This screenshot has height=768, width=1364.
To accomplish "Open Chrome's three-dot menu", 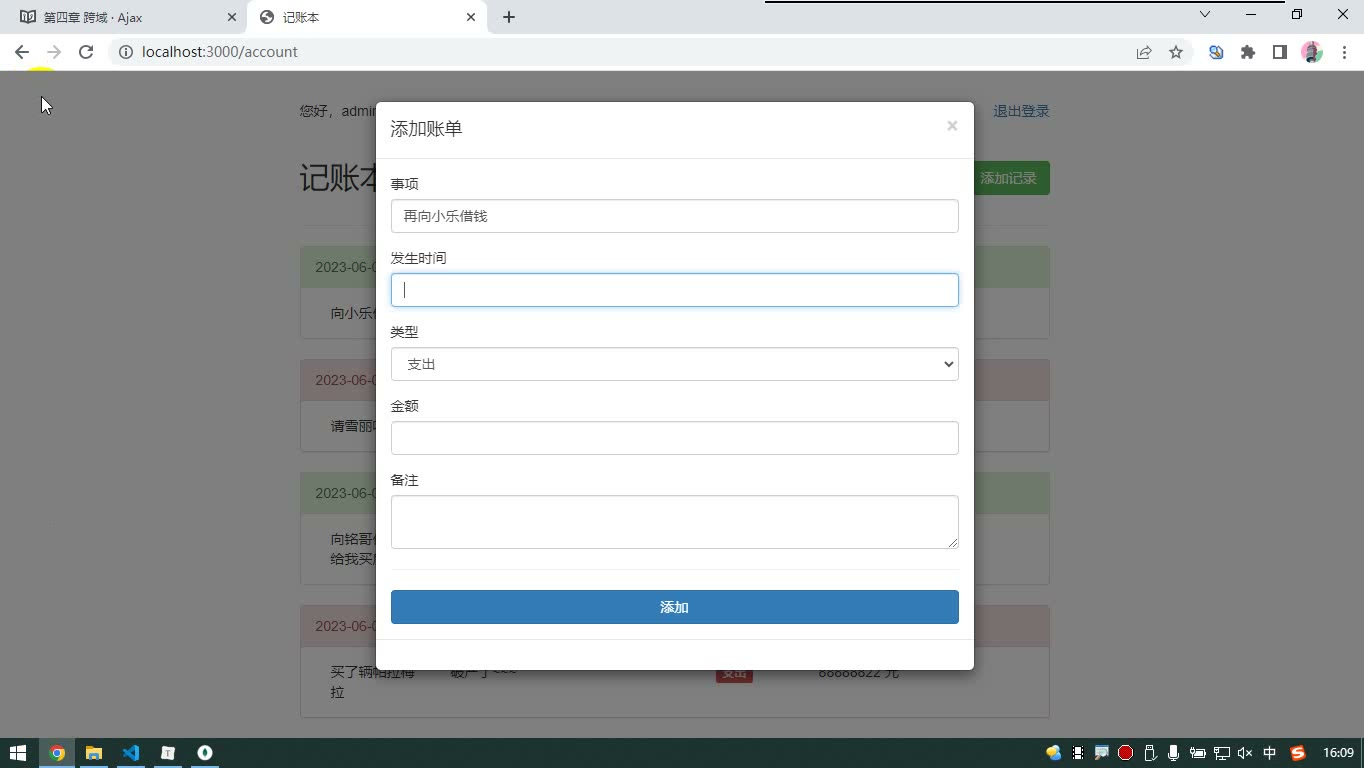I will pos(1344,52).
